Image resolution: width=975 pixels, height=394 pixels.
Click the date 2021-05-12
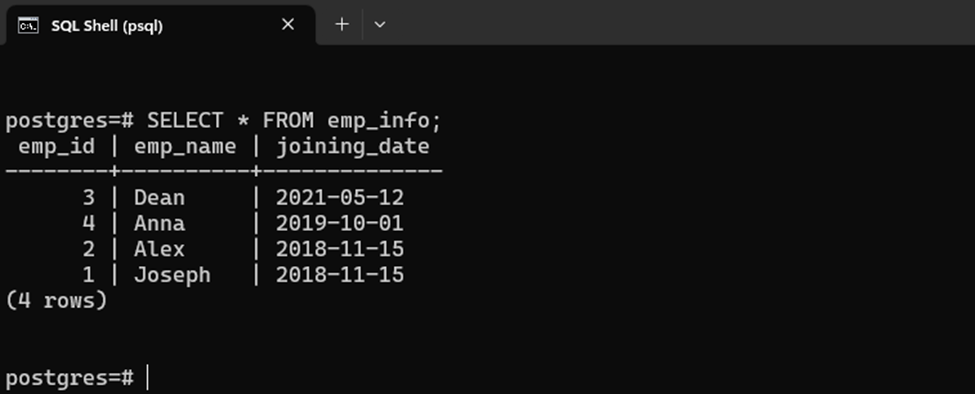point(340,198)
